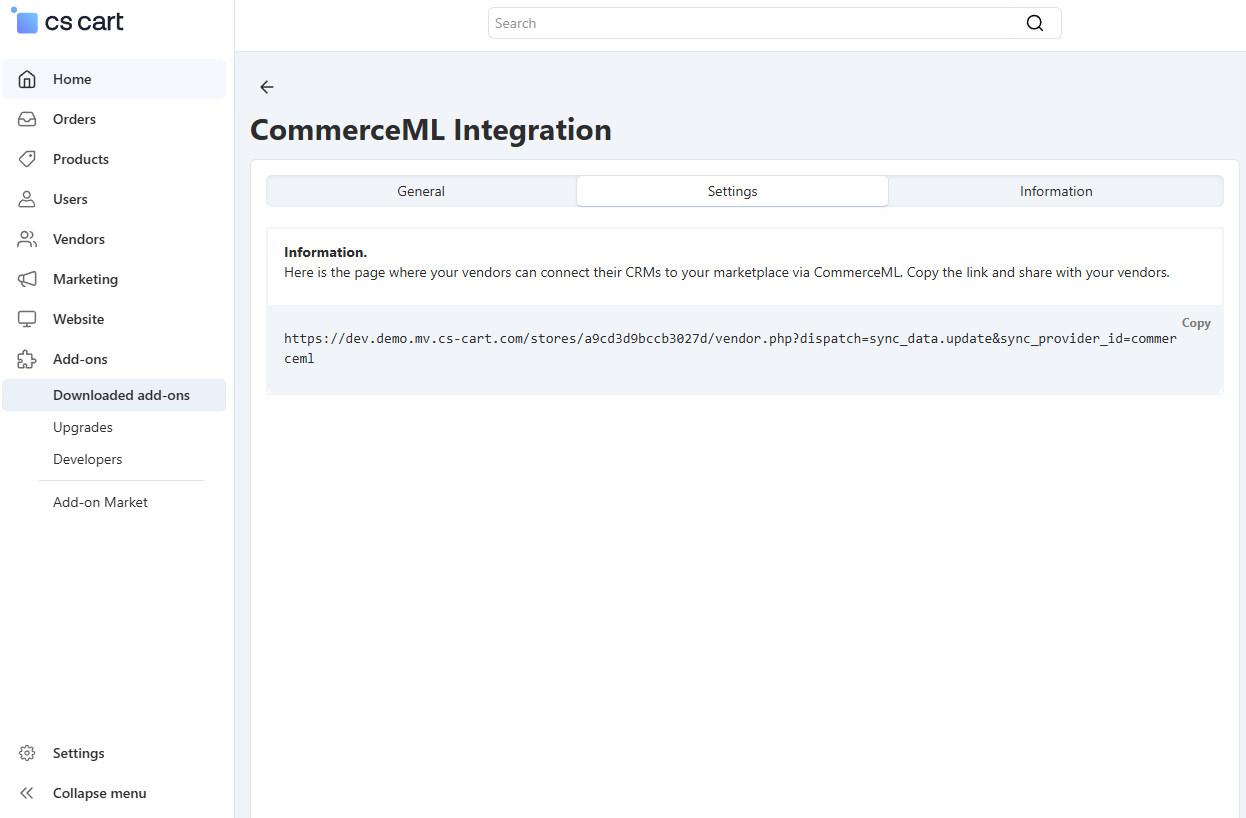Open the Marketing menu item
The height and width of the screenshot is (818, 1246).
click(x=114, y=279)
